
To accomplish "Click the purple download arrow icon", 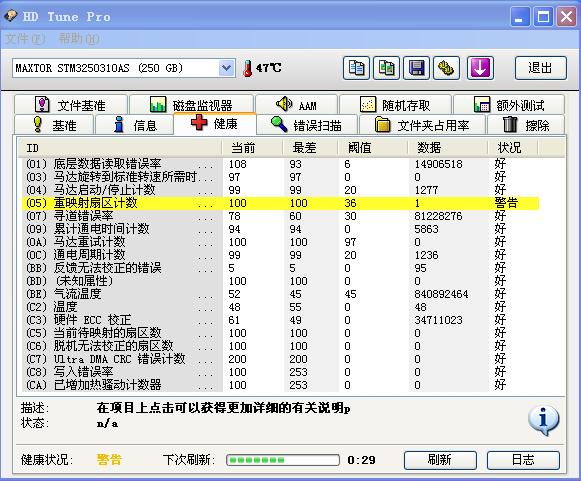I will coord(480,68).
